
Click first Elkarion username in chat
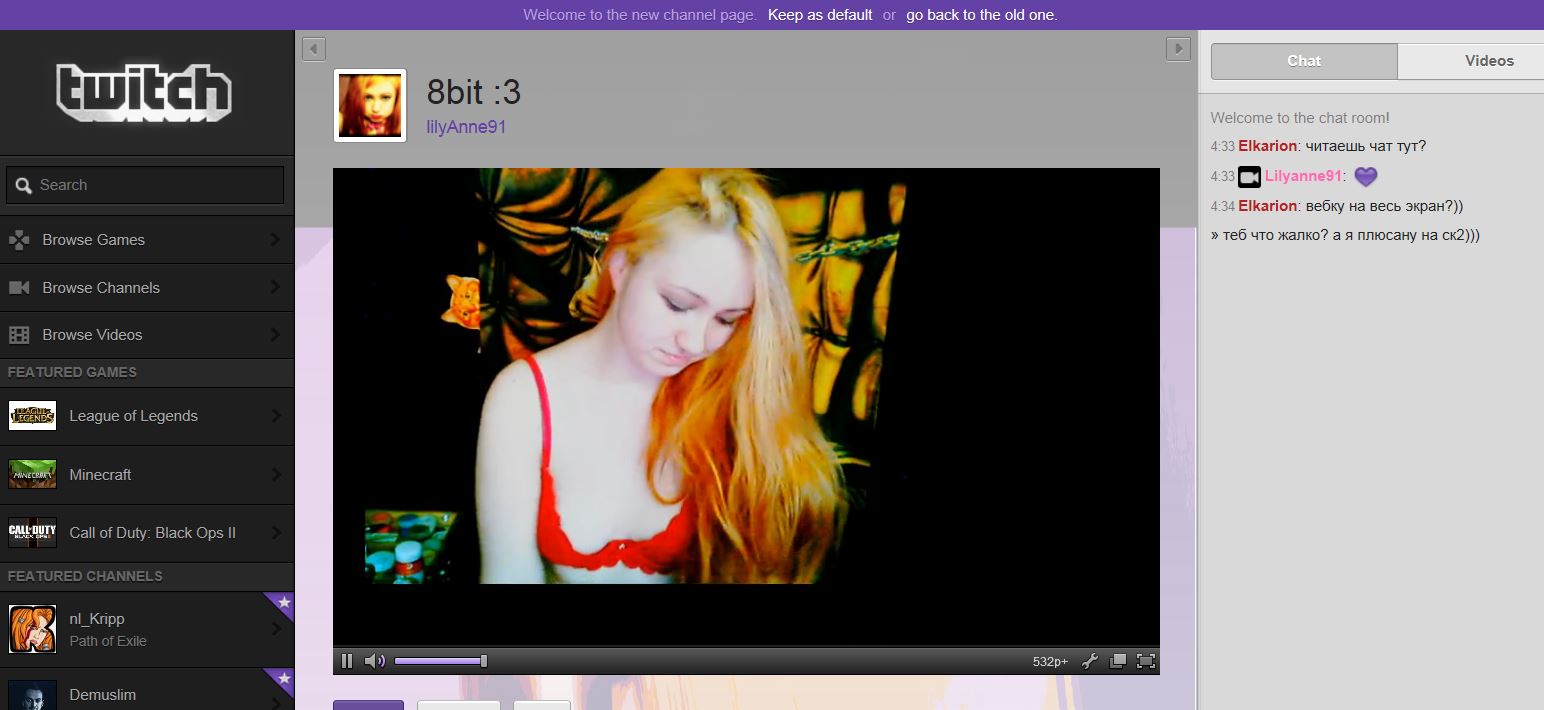[1267, 146]
